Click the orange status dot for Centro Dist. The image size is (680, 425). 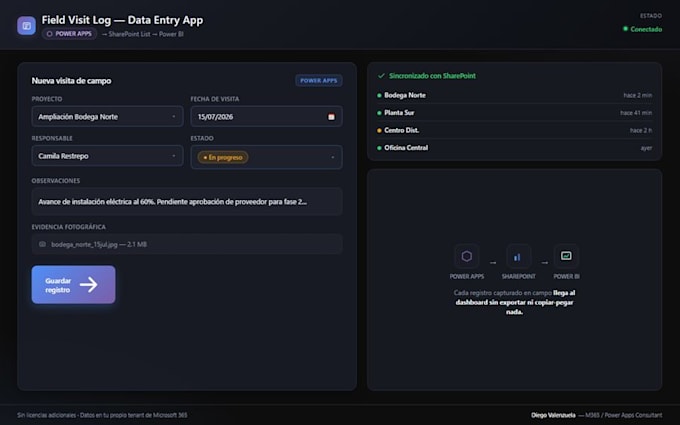(x=379, y=131)
